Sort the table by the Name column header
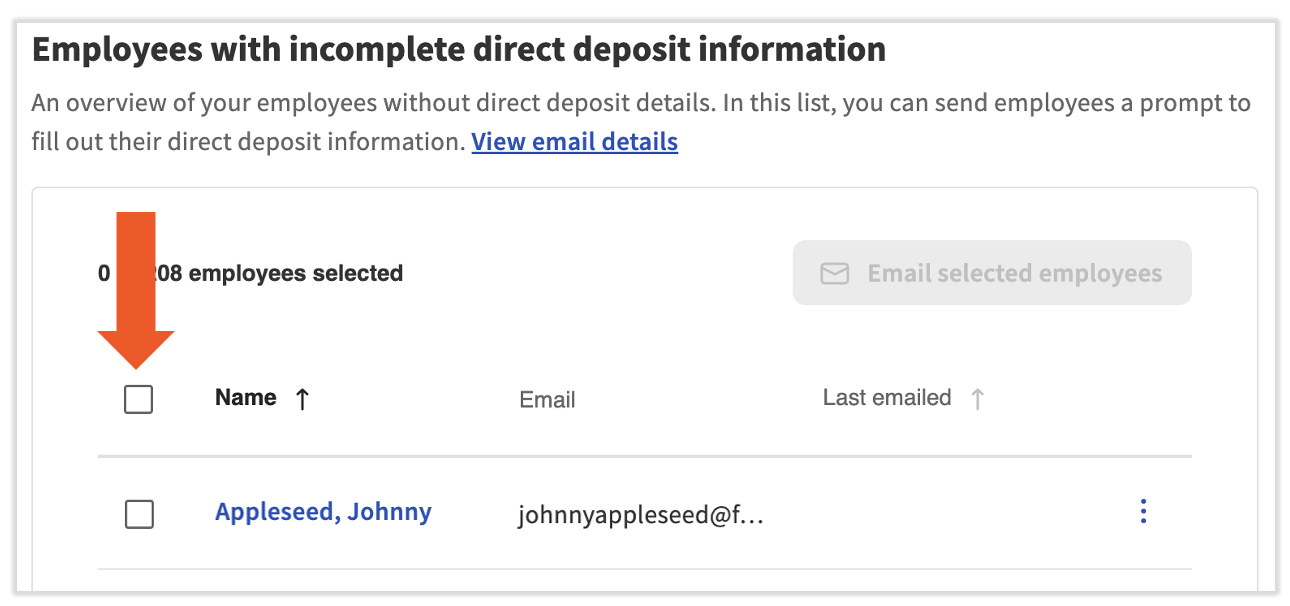1290x606 pixels. [x=245, y=398]
